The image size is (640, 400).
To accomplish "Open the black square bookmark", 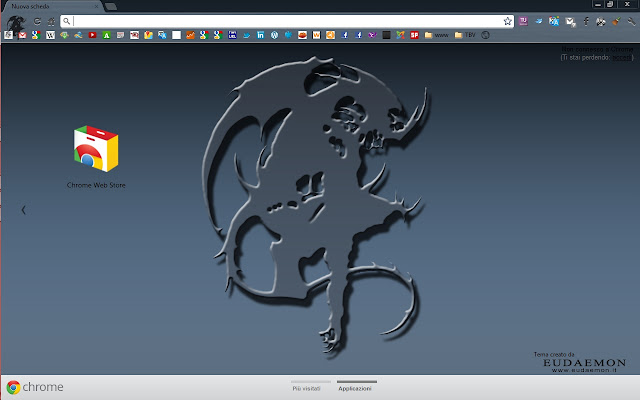I will (387, 35).
